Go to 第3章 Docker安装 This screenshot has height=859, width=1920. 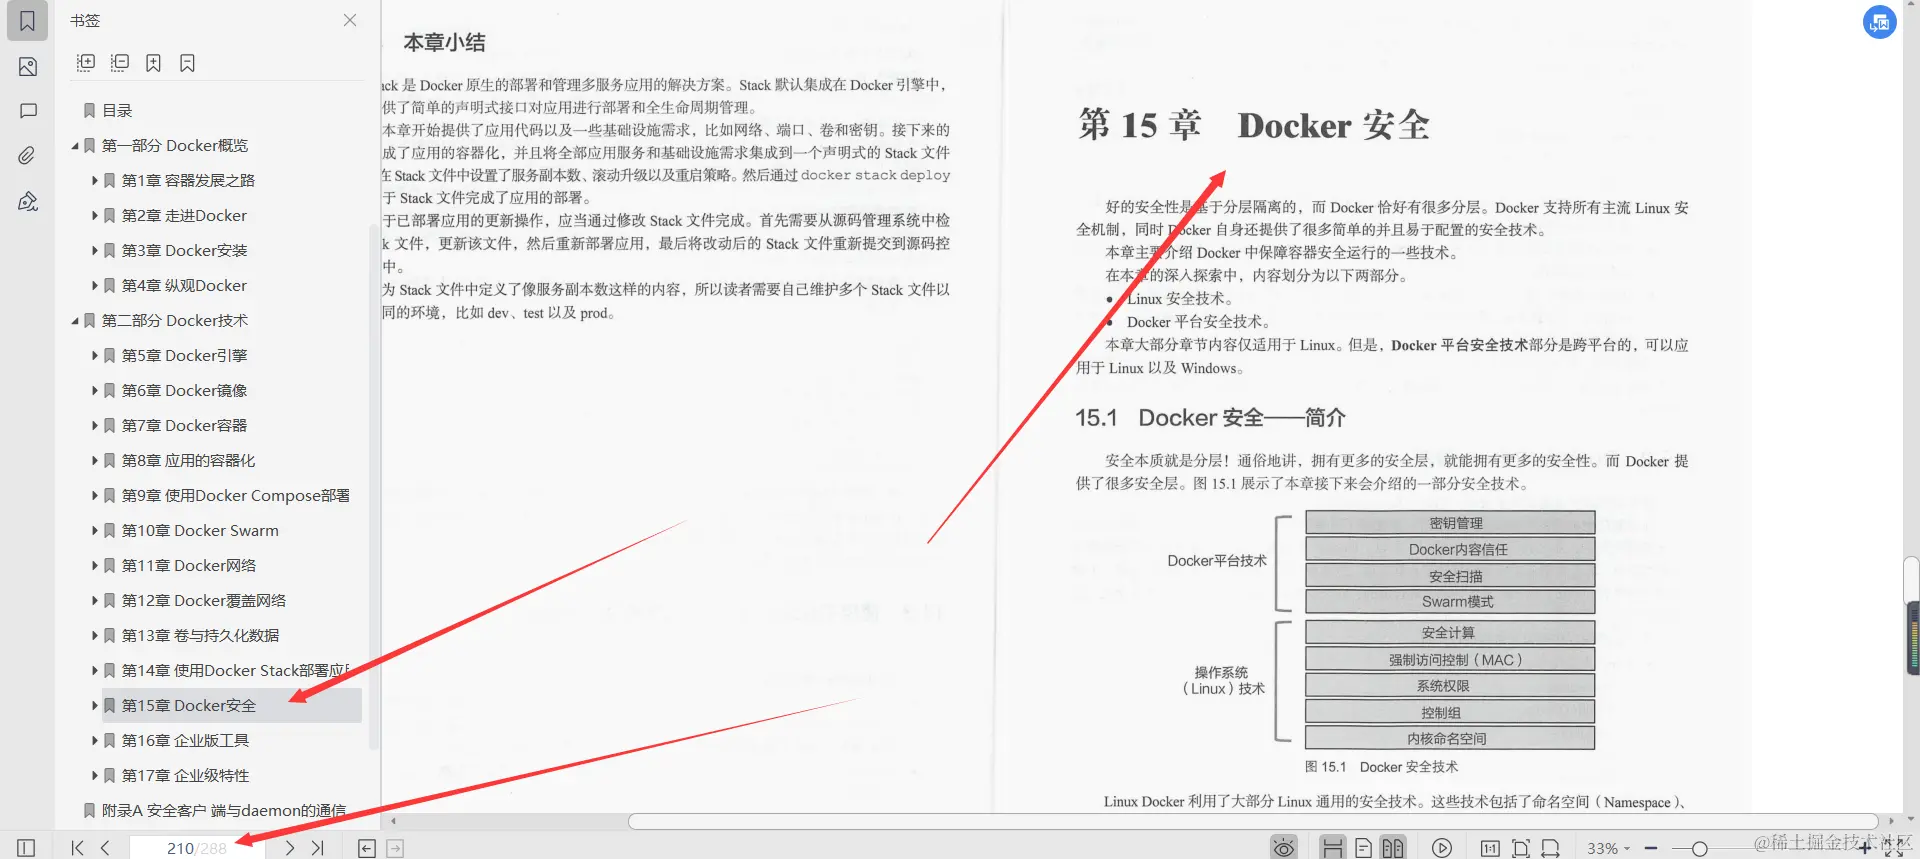[x=184, y=251]
